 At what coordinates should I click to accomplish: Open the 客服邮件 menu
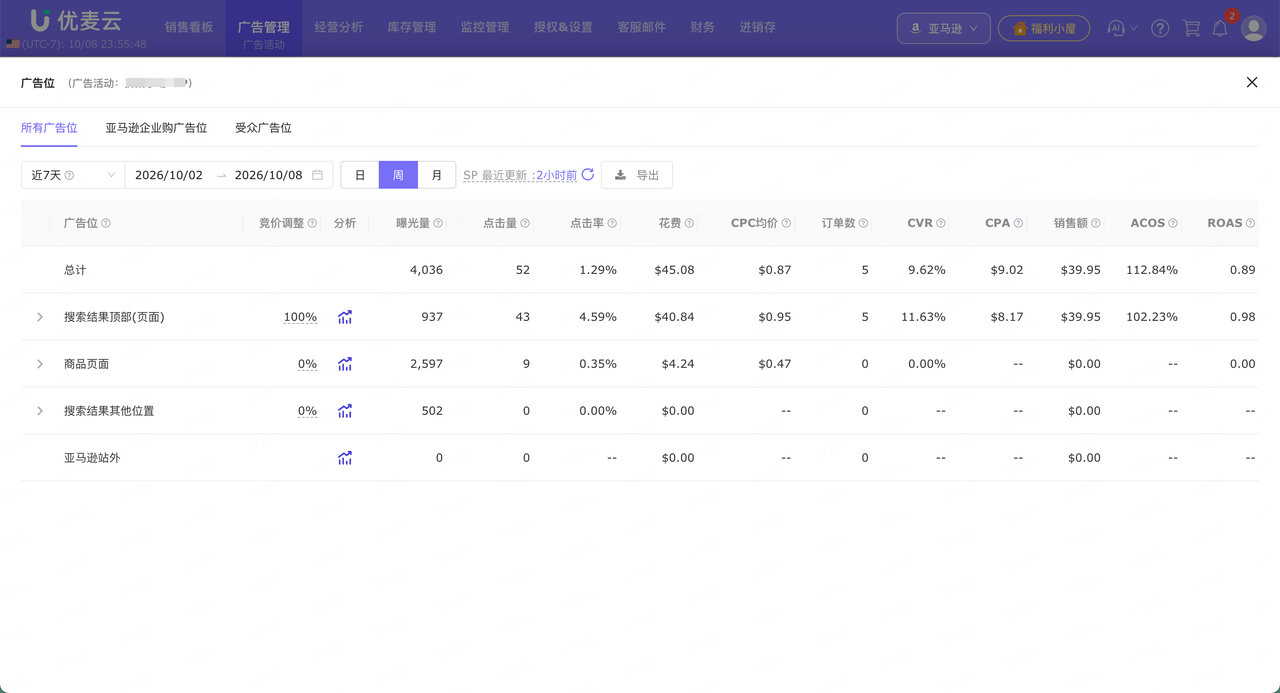[x=641, y=27]
